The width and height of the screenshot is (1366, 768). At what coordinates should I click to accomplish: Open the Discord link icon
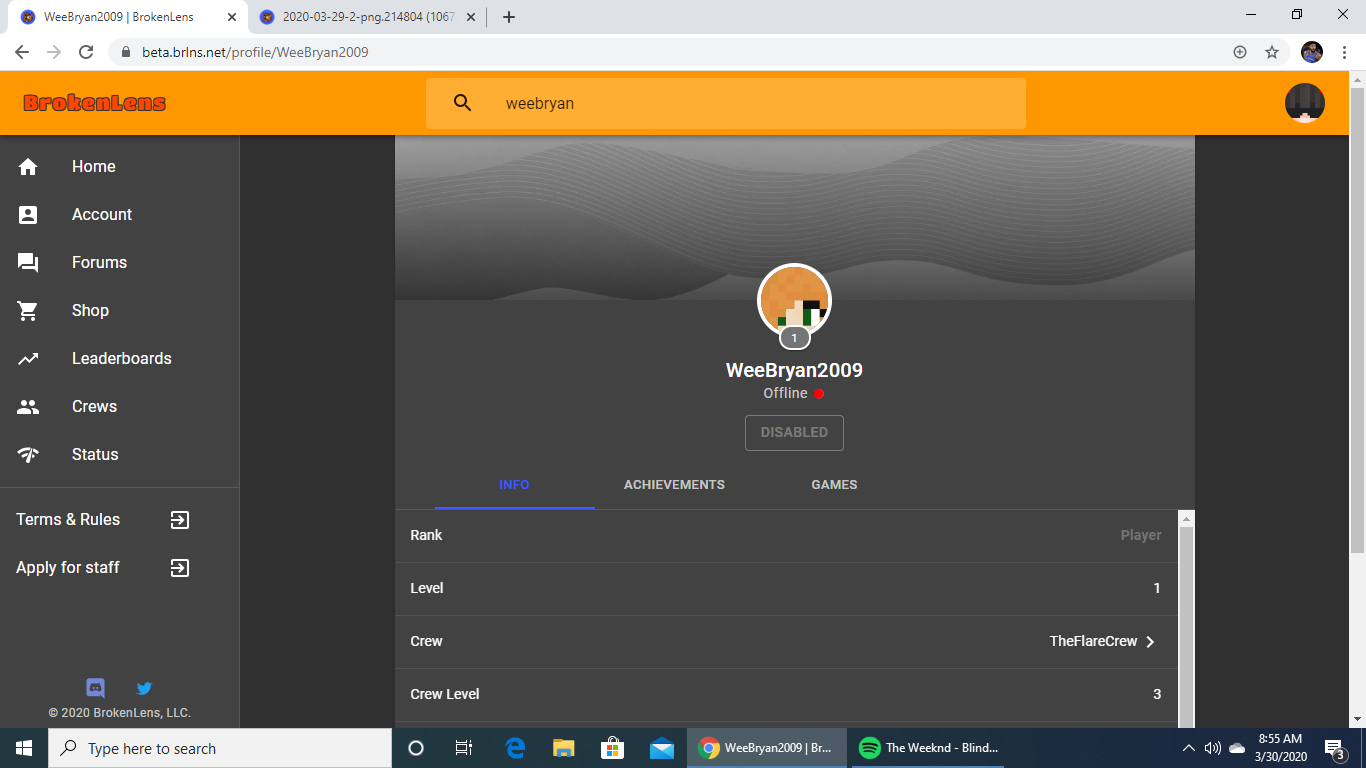96,688
